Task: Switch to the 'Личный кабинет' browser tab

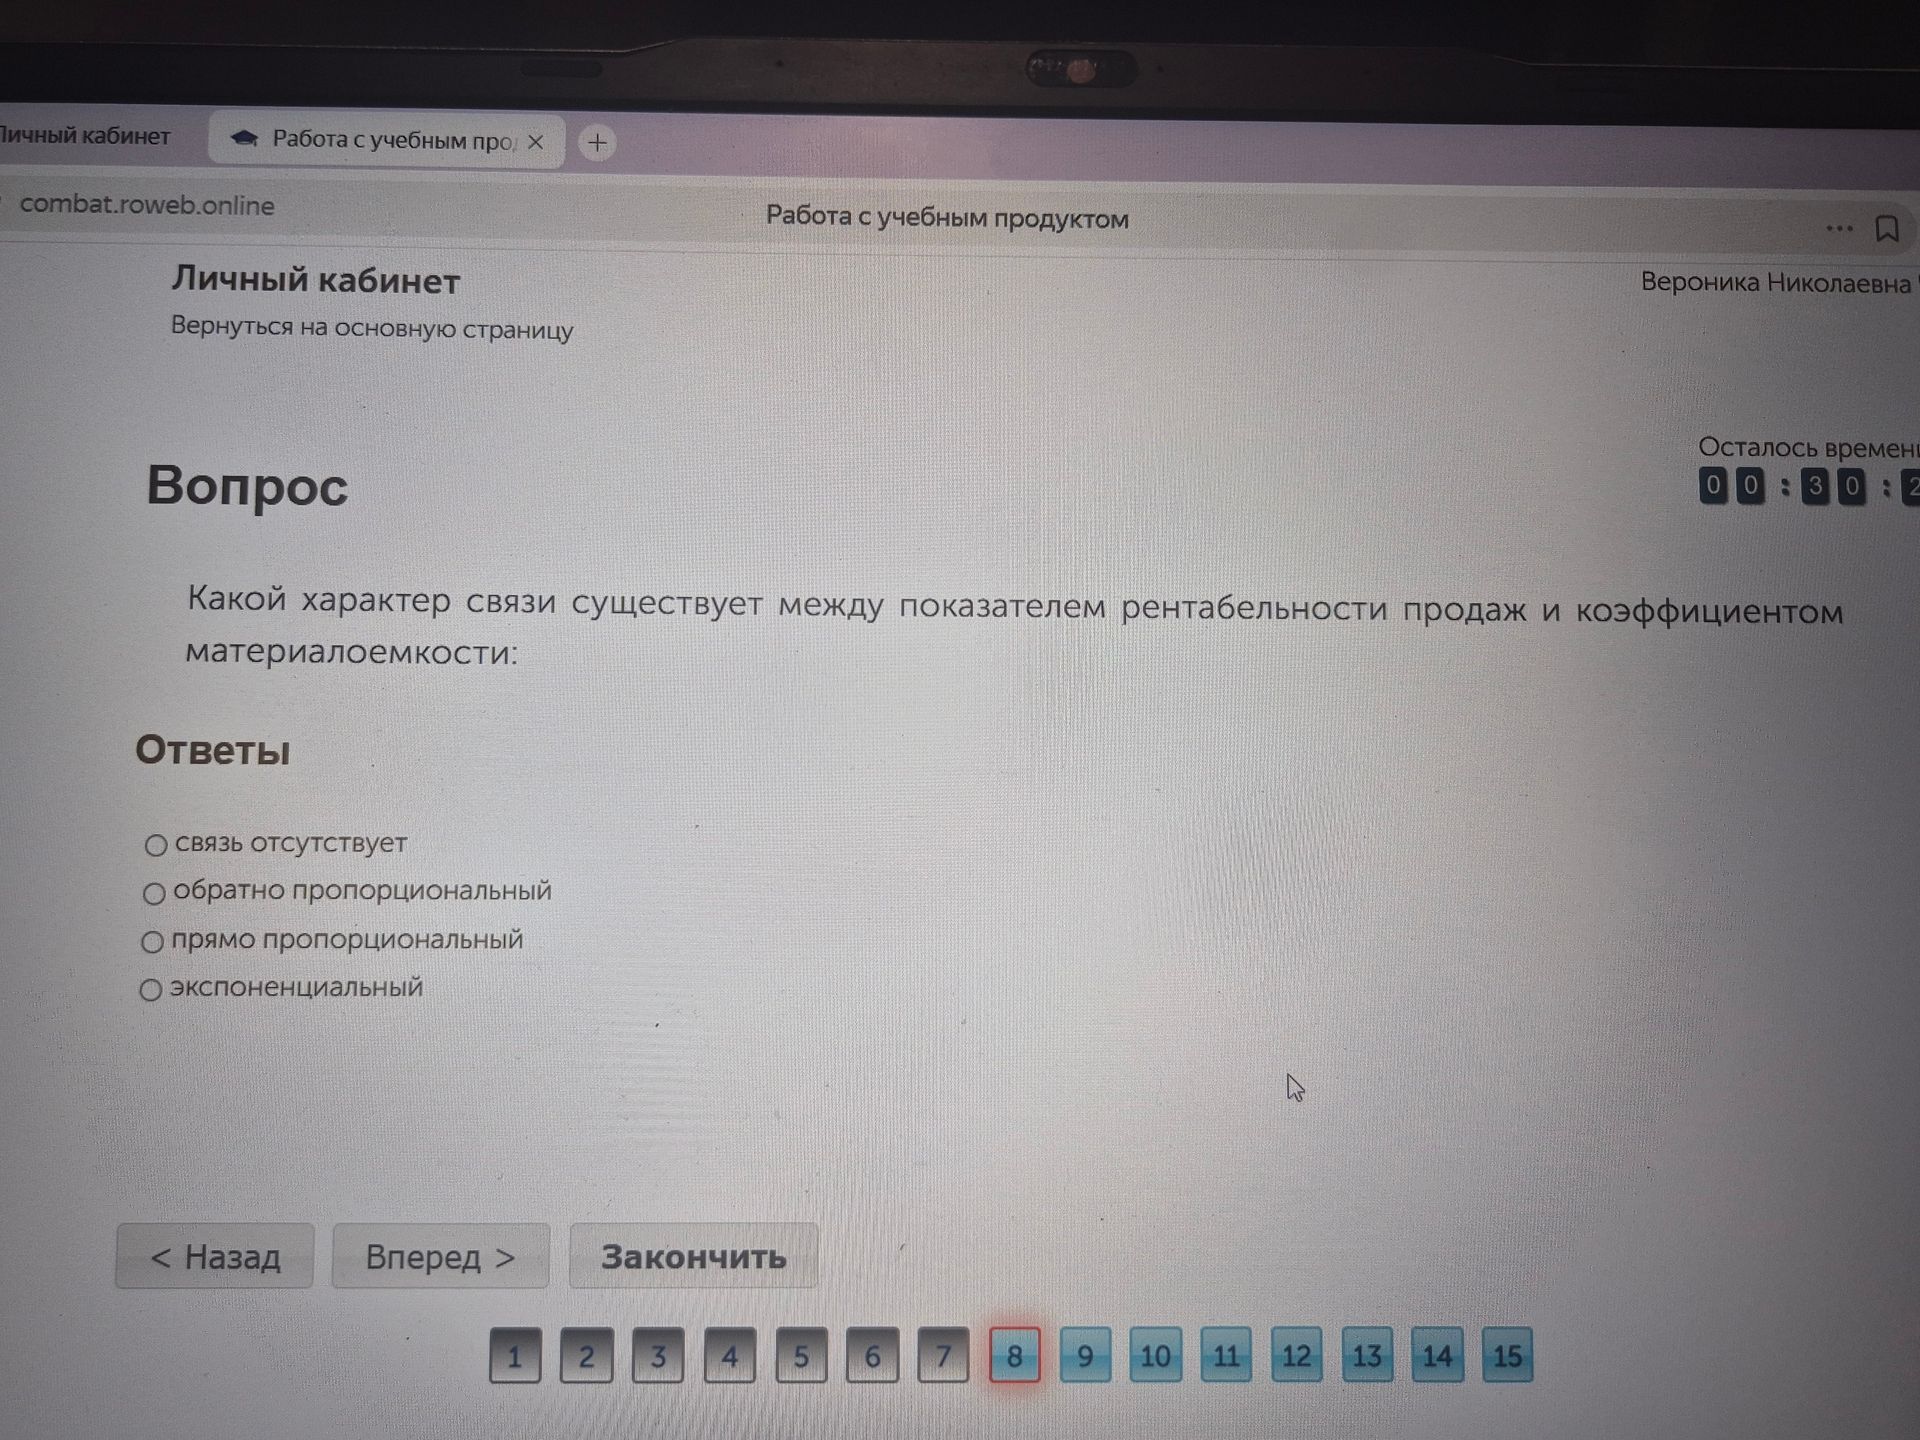Action: click(85, 136)
